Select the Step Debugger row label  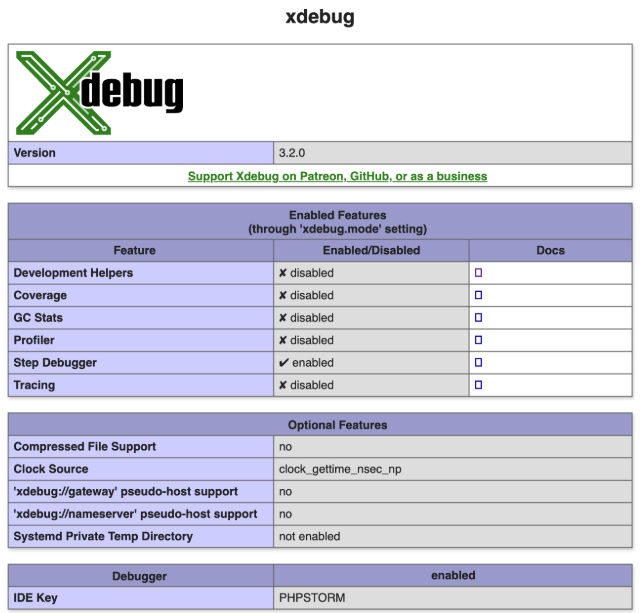pos(55,362)
